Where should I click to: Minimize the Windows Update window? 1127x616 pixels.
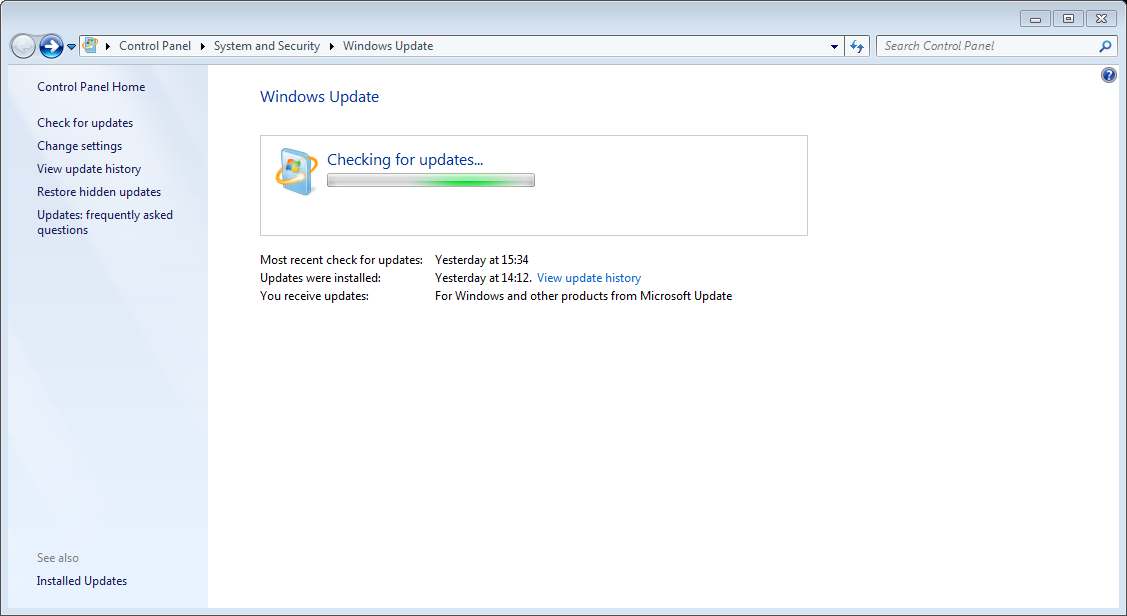click(1035, 19)
